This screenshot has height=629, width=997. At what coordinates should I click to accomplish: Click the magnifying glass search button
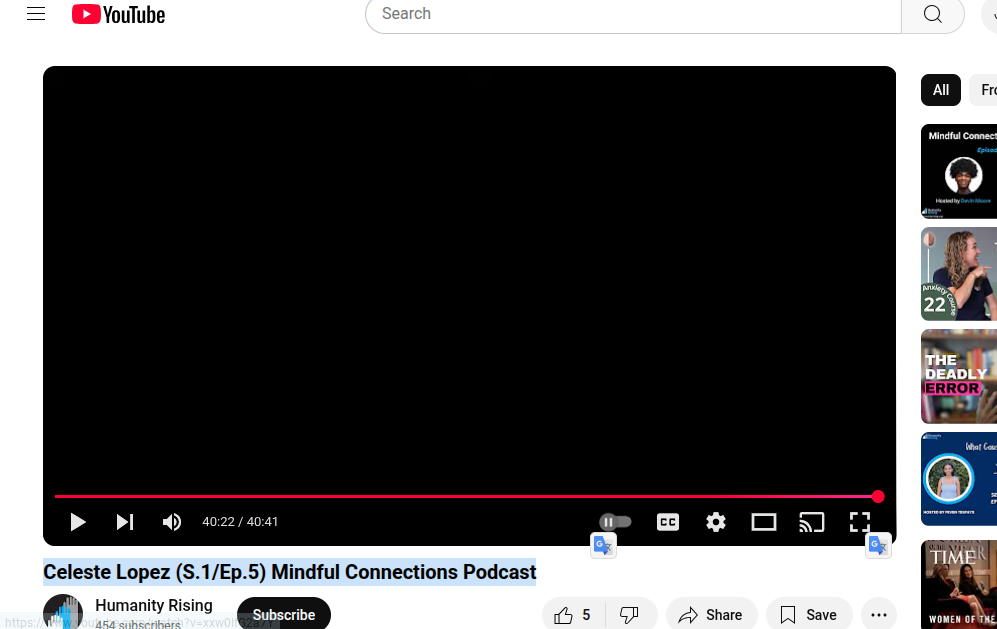pyautogui.click(x=933, y=14)
